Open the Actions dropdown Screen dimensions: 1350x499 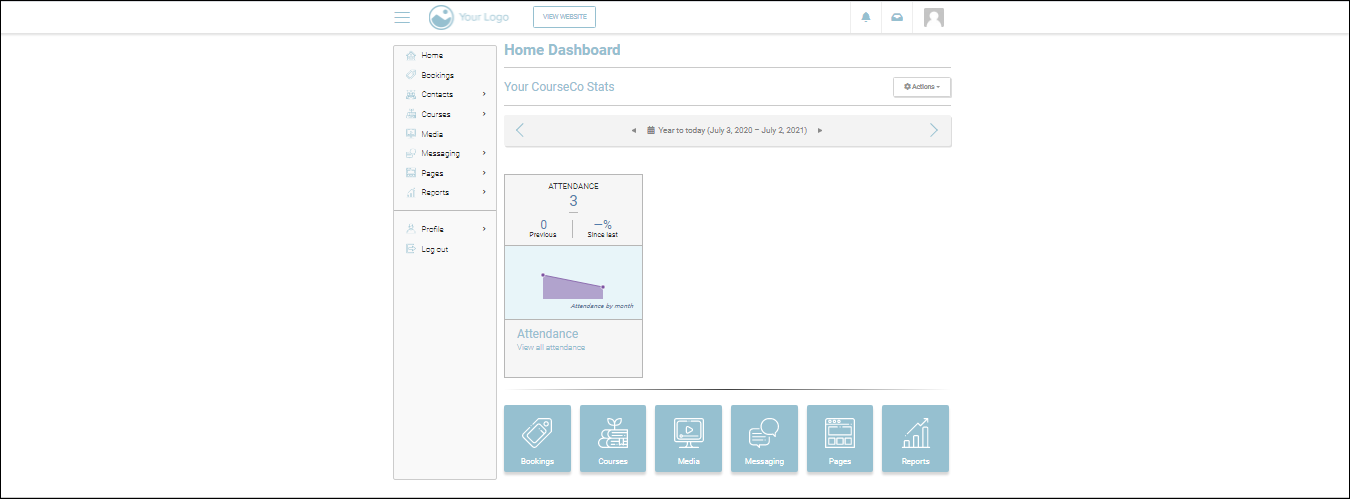coord(921,87)
